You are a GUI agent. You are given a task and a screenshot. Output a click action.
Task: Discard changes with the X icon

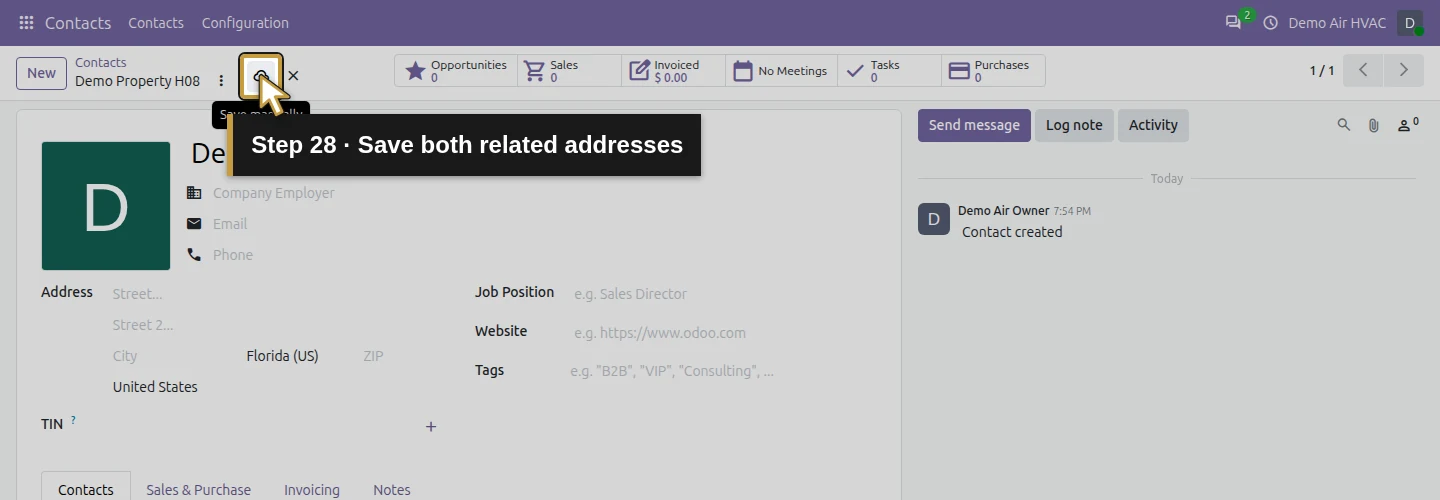coord(293,76)
